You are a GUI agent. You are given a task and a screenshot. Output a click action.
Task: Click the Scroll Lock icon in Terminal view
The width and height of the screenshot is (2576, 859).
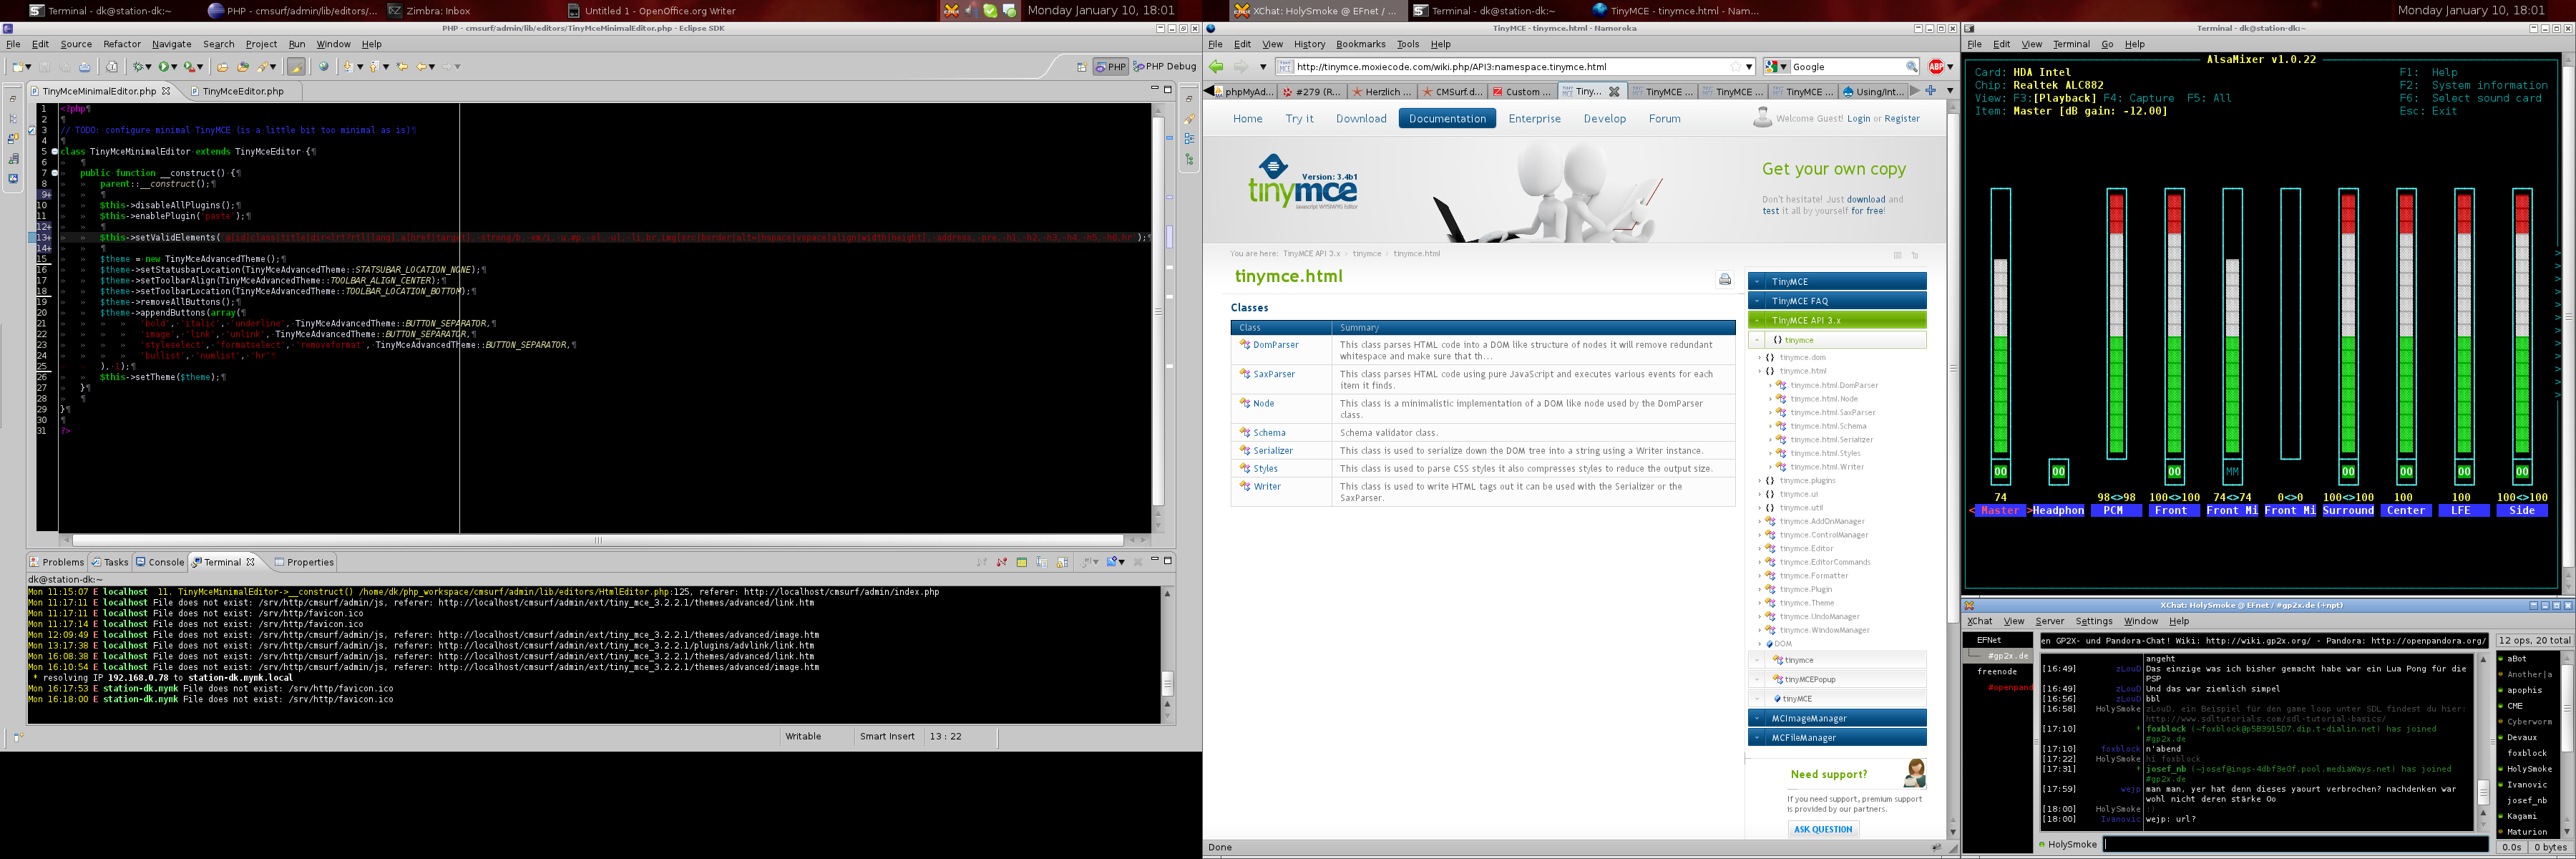tap(1062, 562)
